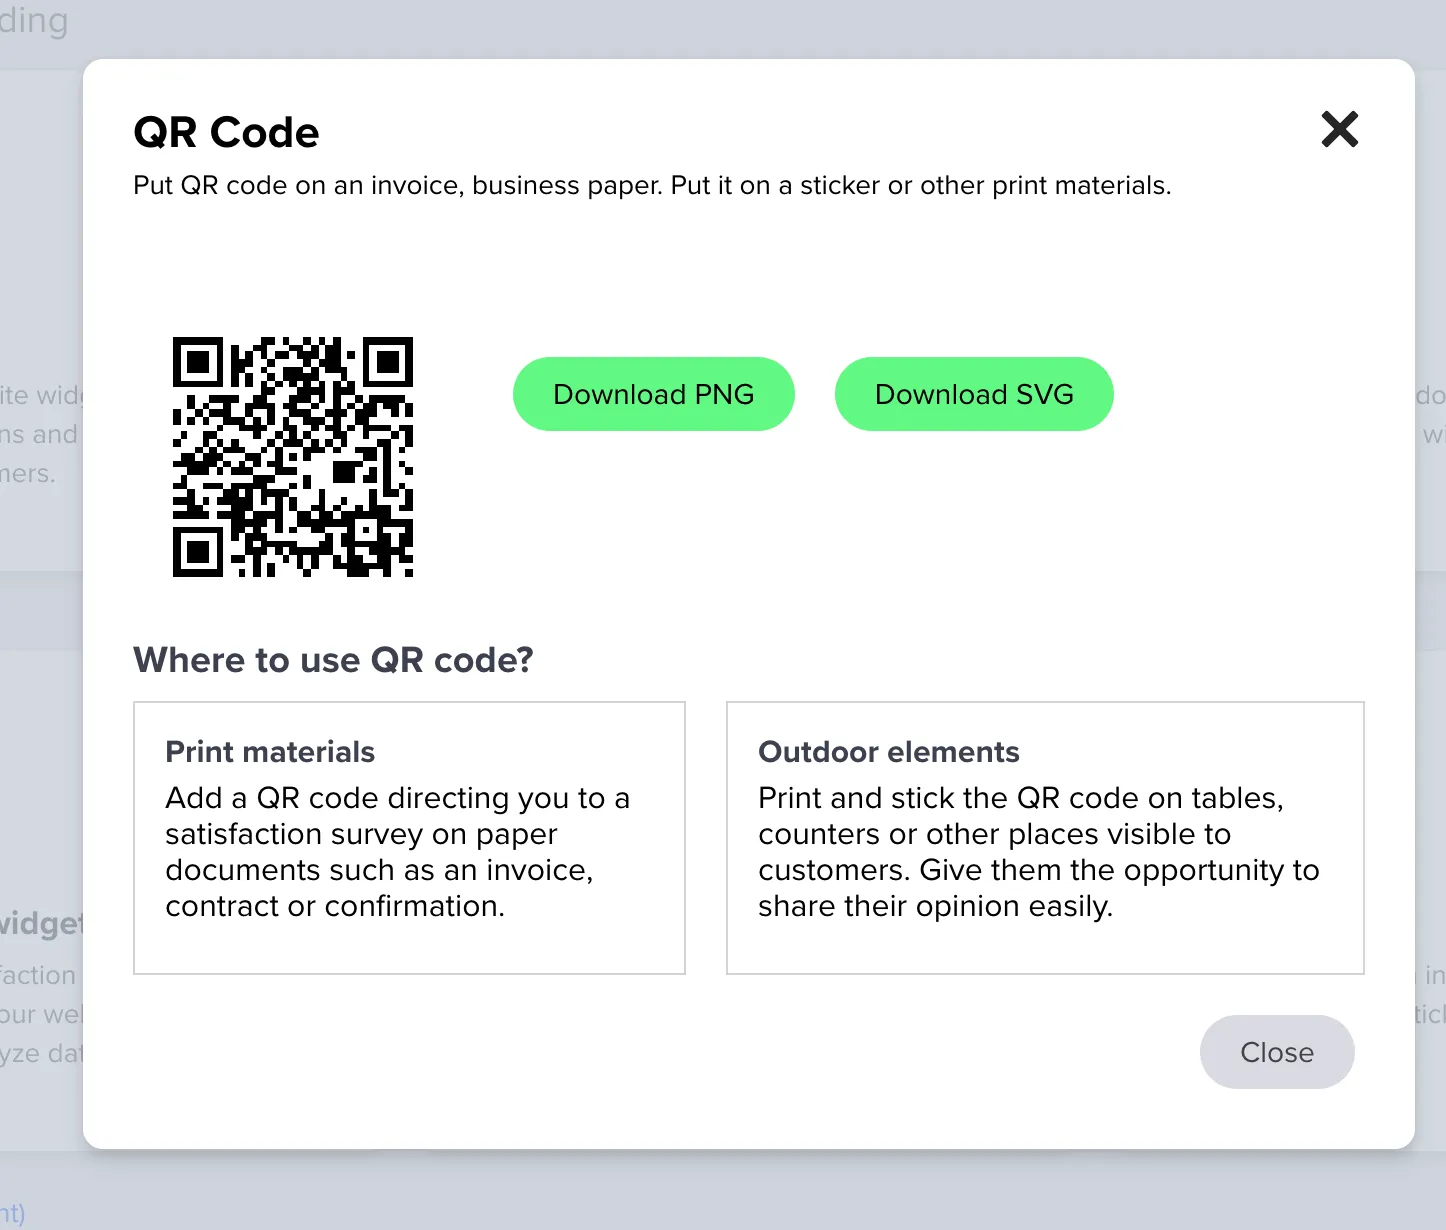Click the Print materials body text

click(397, 852)
